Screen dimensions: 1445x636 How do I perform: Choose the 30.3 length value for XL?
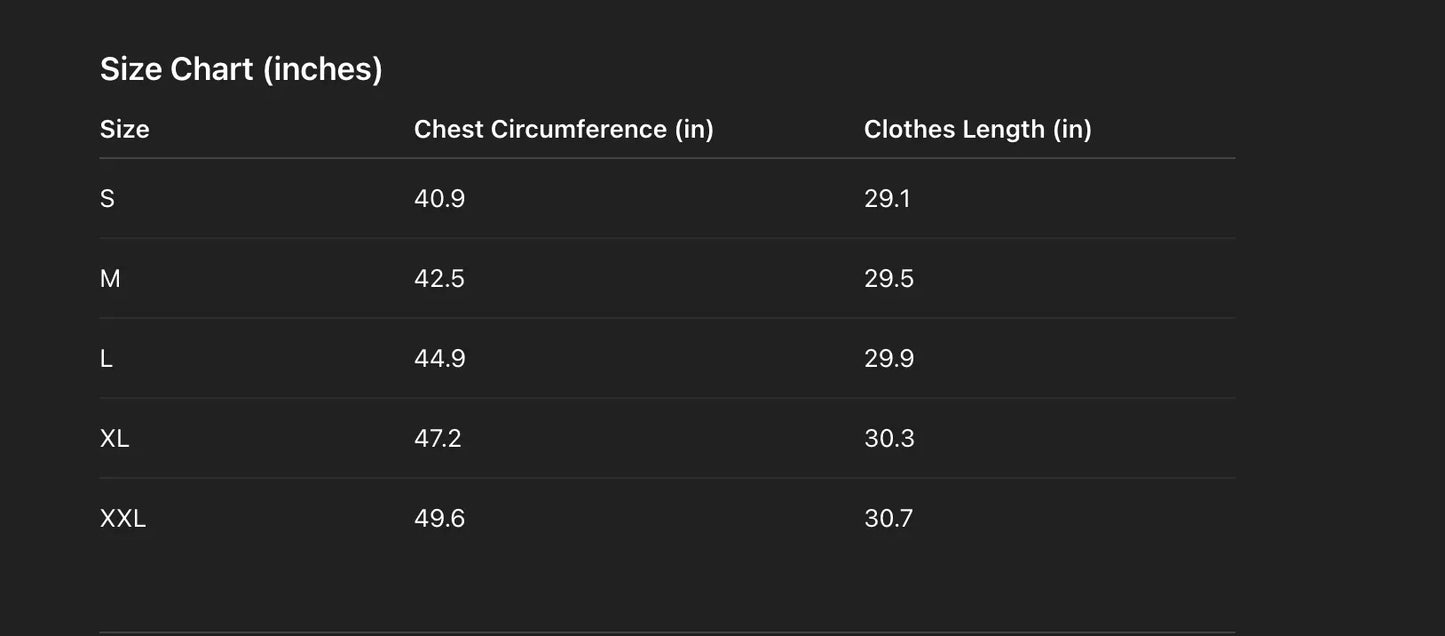point(889,438)
